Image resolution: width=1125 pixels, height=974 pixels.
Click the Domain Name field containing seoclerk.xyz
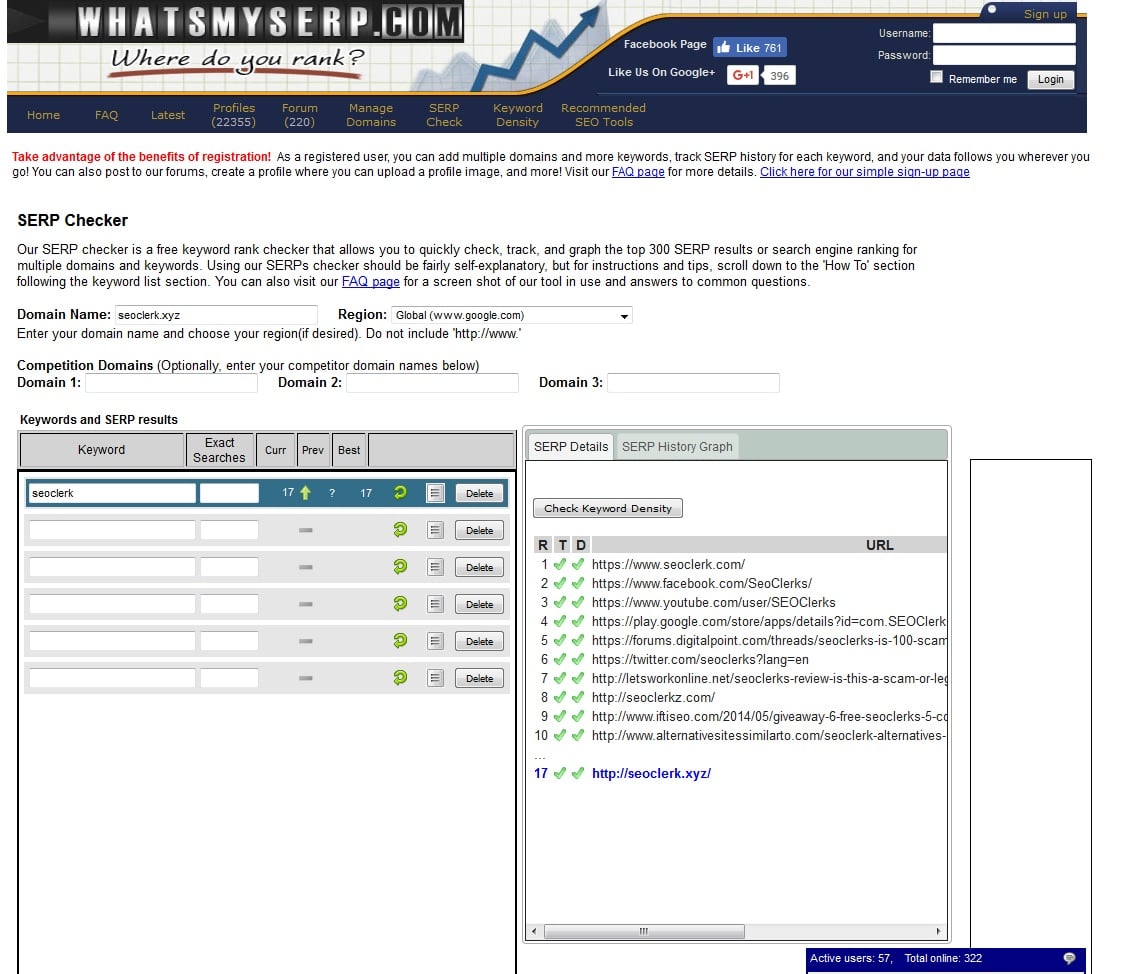point(216,315)
